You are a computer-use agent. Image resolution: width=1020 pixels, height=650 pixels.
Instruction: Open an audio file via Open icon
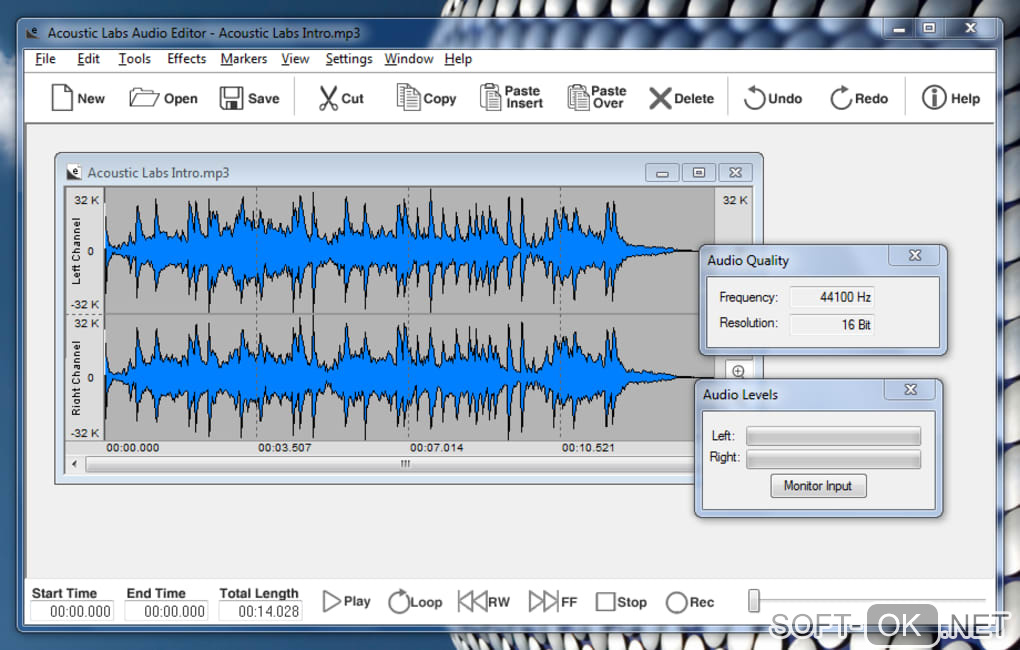(x=145, y=98)
